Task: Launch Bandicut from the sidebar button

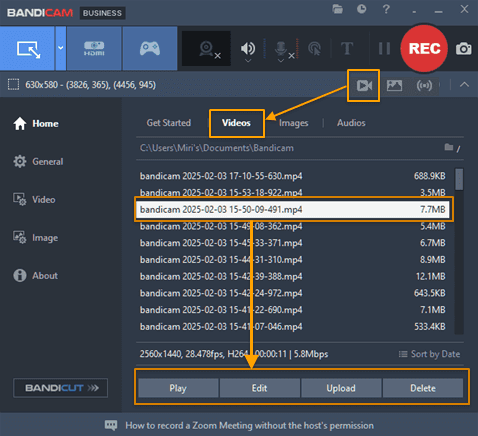Action: pos(60,388)
